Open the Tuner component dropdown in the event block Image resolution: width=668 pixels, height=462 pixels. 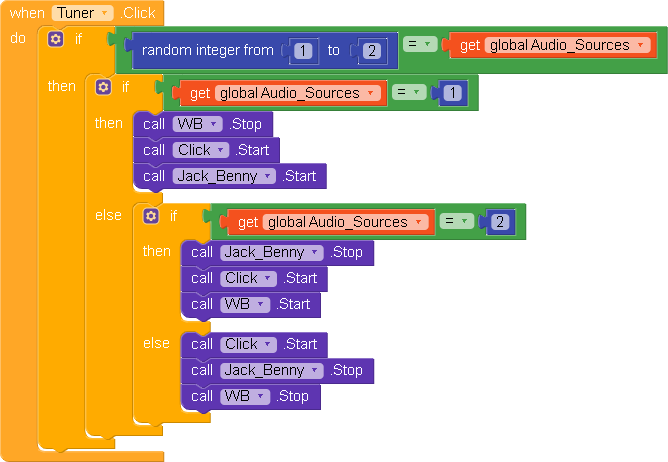(x=83, y=13)
